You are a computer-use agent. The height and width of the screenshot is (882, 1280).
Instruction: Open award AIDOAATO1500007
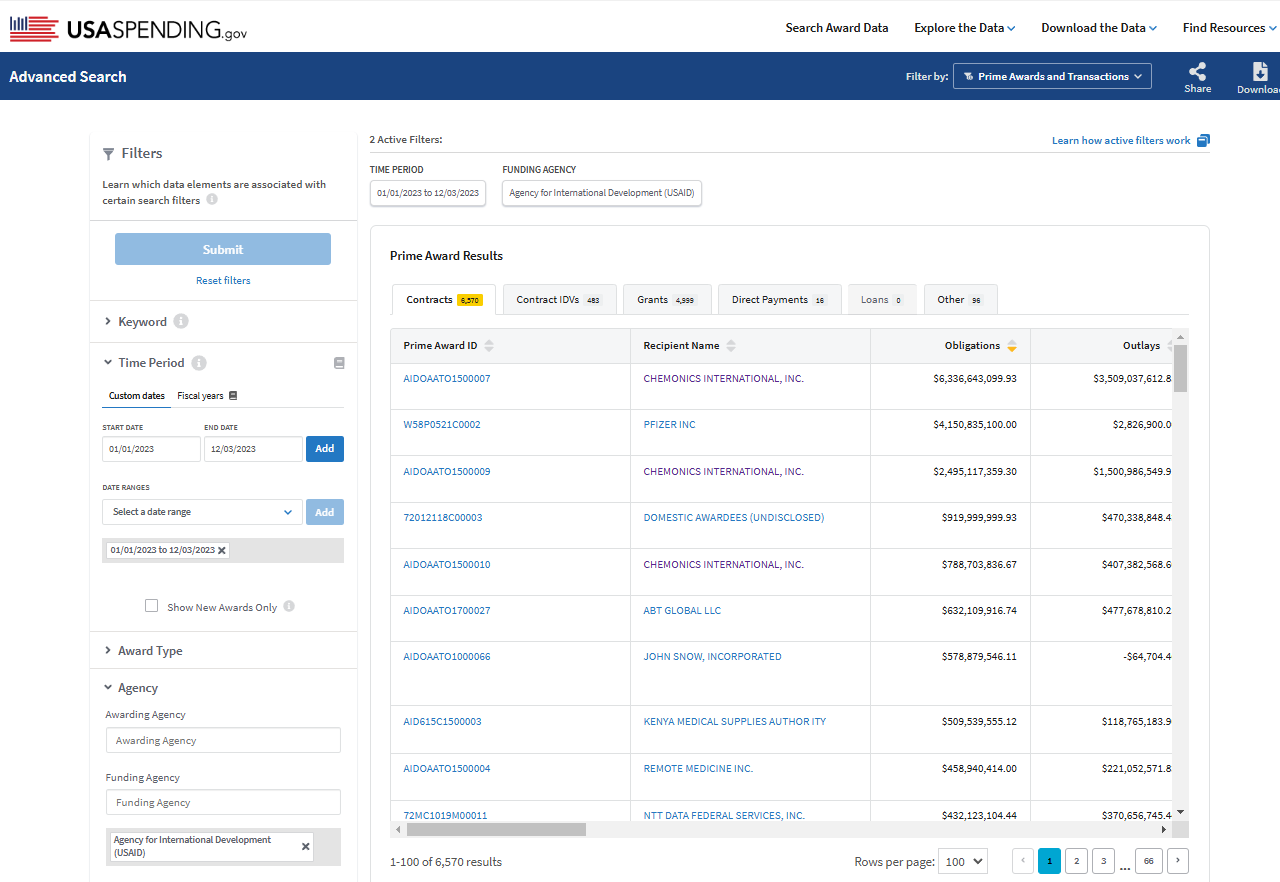pyautogui.click(x=447, y=379)
